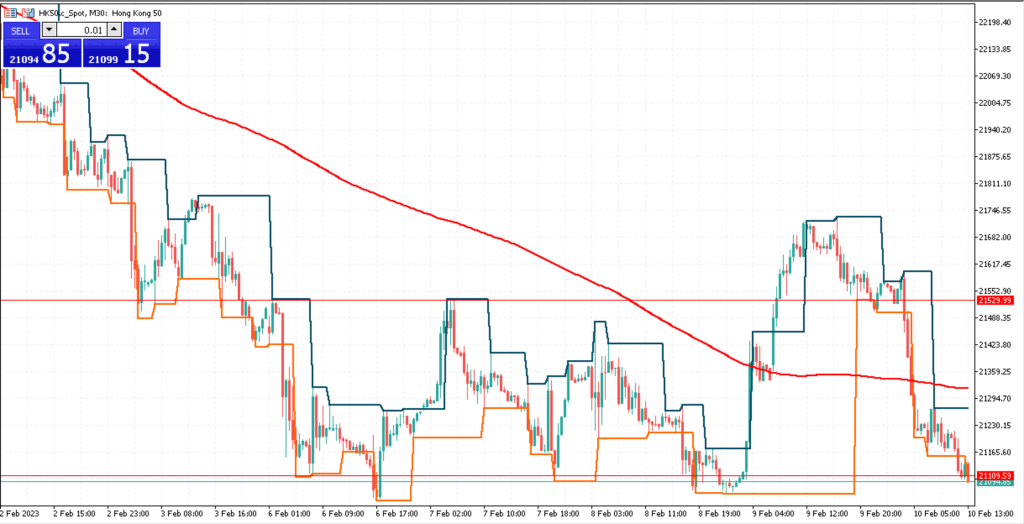Click the 21682.00 price scale label
Viewport: 1024px width, 524px height.
[995, 237]
